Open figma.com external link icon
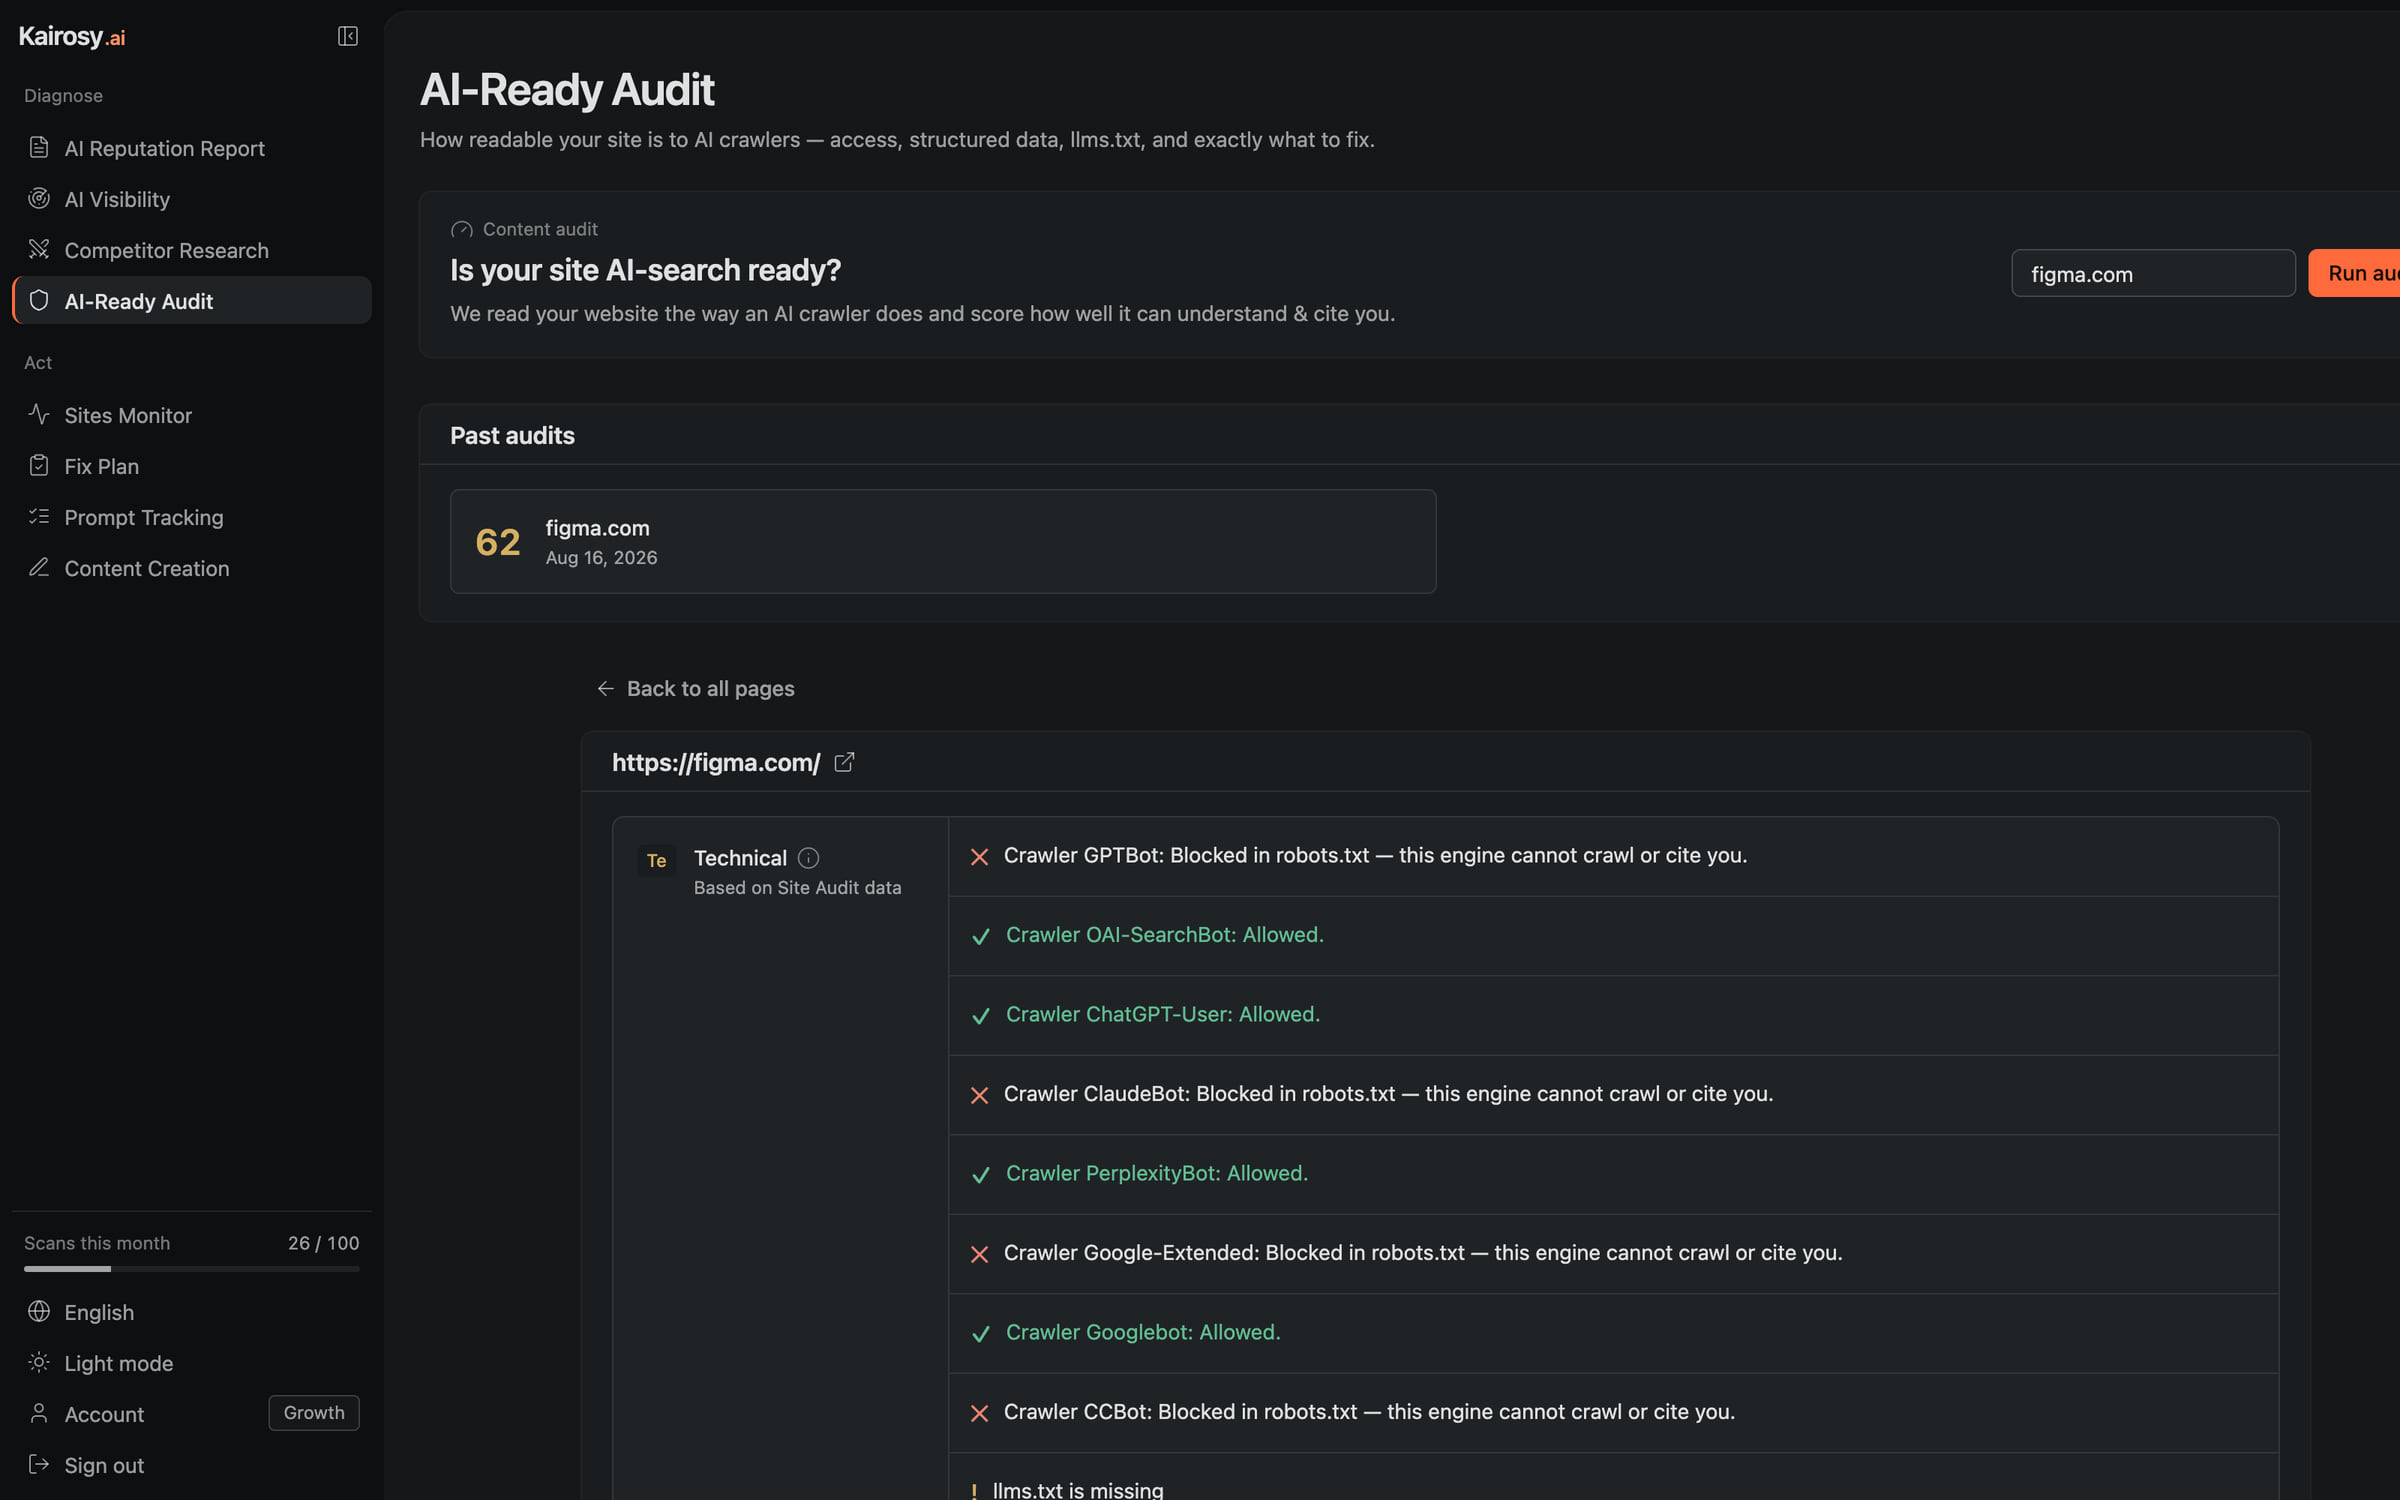2400x1500 pixels. 844,762
